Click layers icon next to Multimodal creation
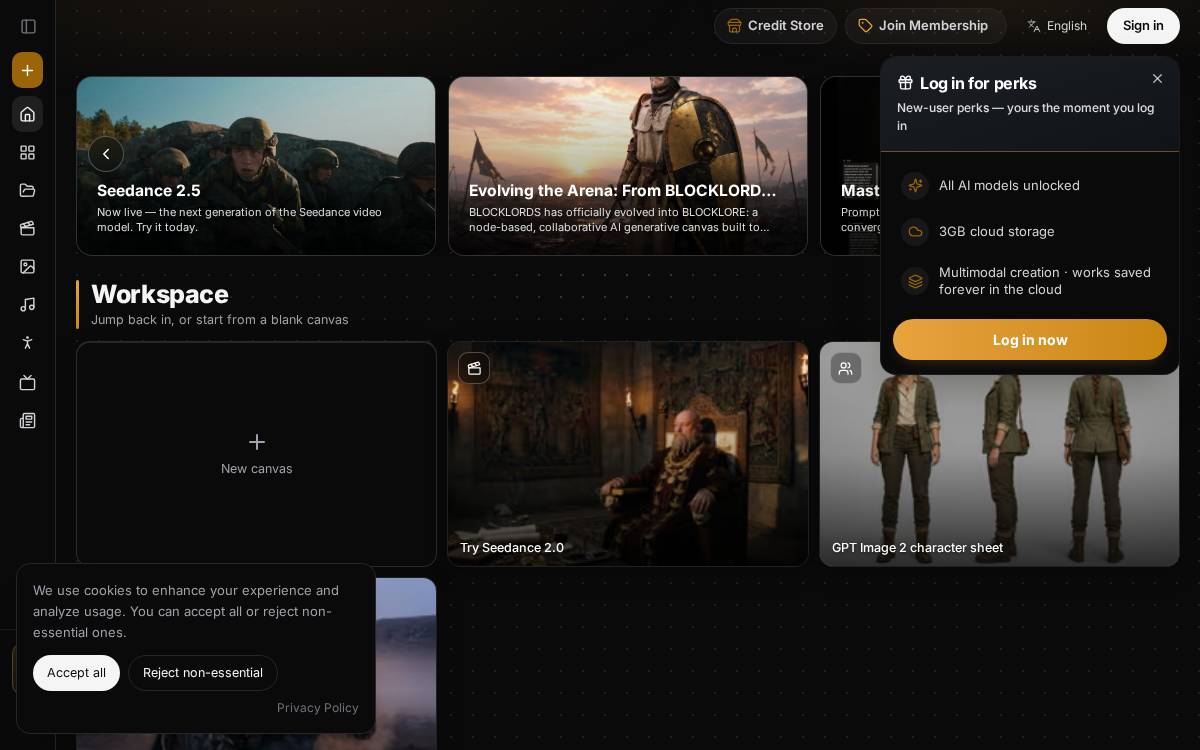The width and height of the screenshot is (1200, 750). click(x=915, y=281)
